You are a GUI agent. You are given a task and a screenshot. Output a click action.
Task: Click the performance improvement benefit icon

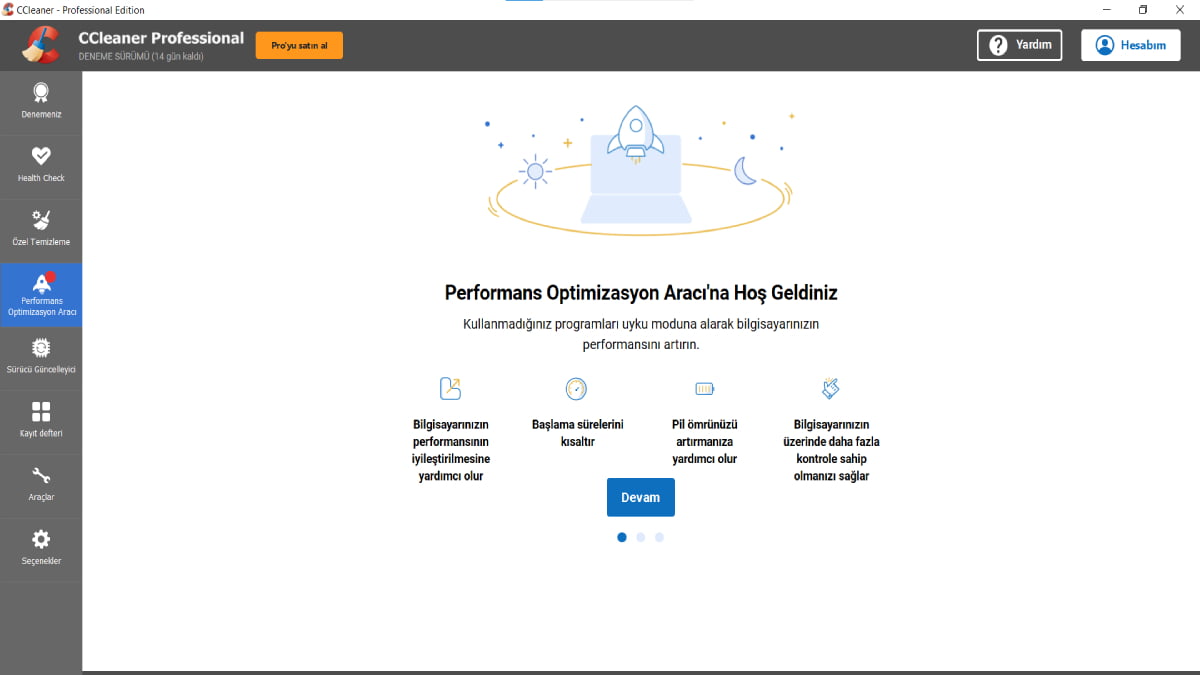[451, 388]
